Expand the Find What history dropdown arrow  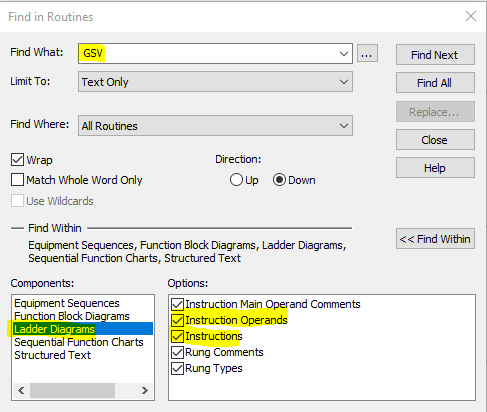coord(344,53)
